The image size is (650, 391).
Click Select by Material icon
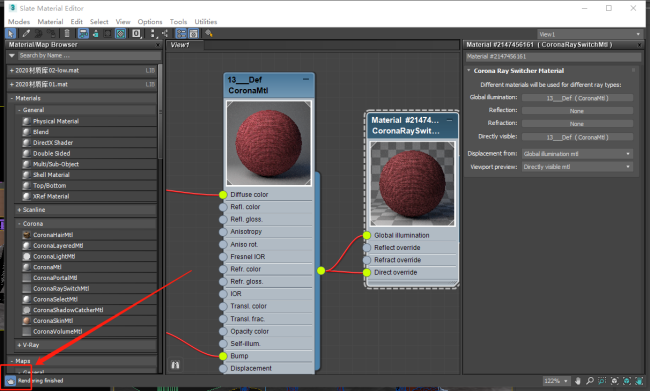(x=209, y=34)
